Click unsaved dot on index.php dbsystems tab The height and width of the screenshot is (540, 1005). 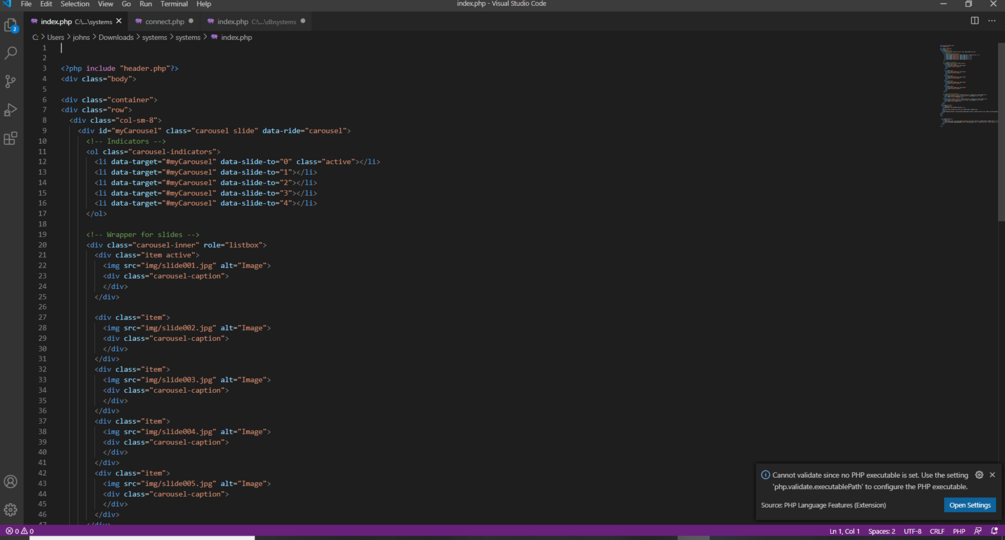(303, 21)
